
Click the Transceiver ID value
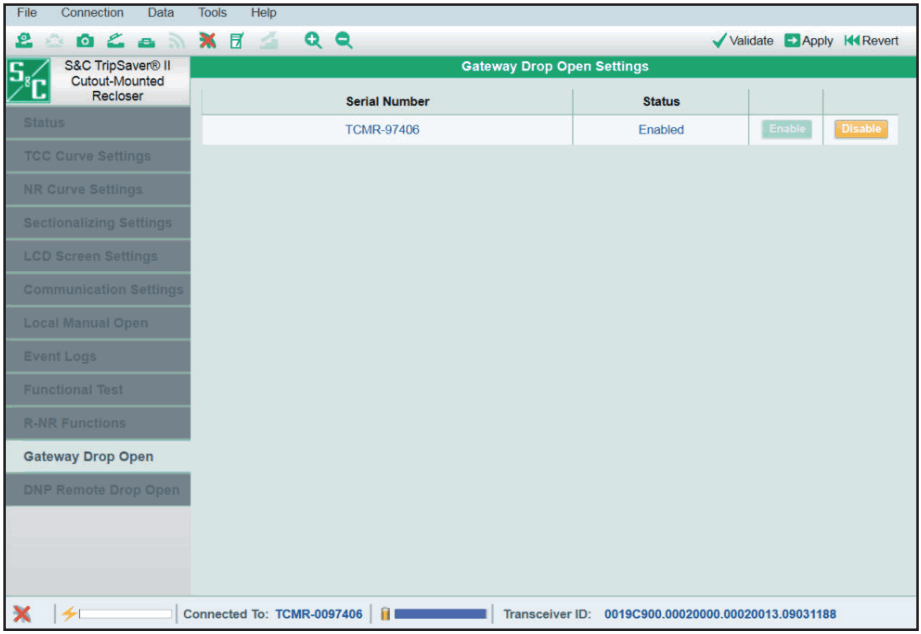[x=720, y=614]
